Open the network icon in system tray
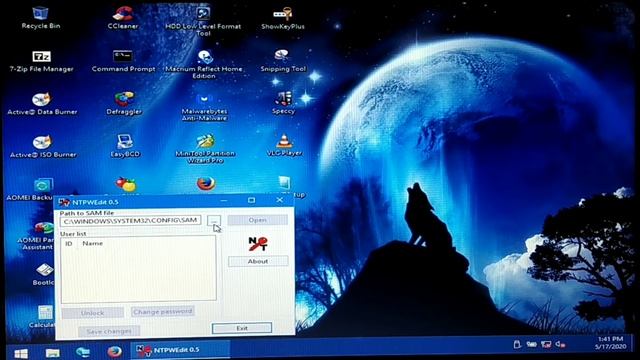 pos(546,344)
